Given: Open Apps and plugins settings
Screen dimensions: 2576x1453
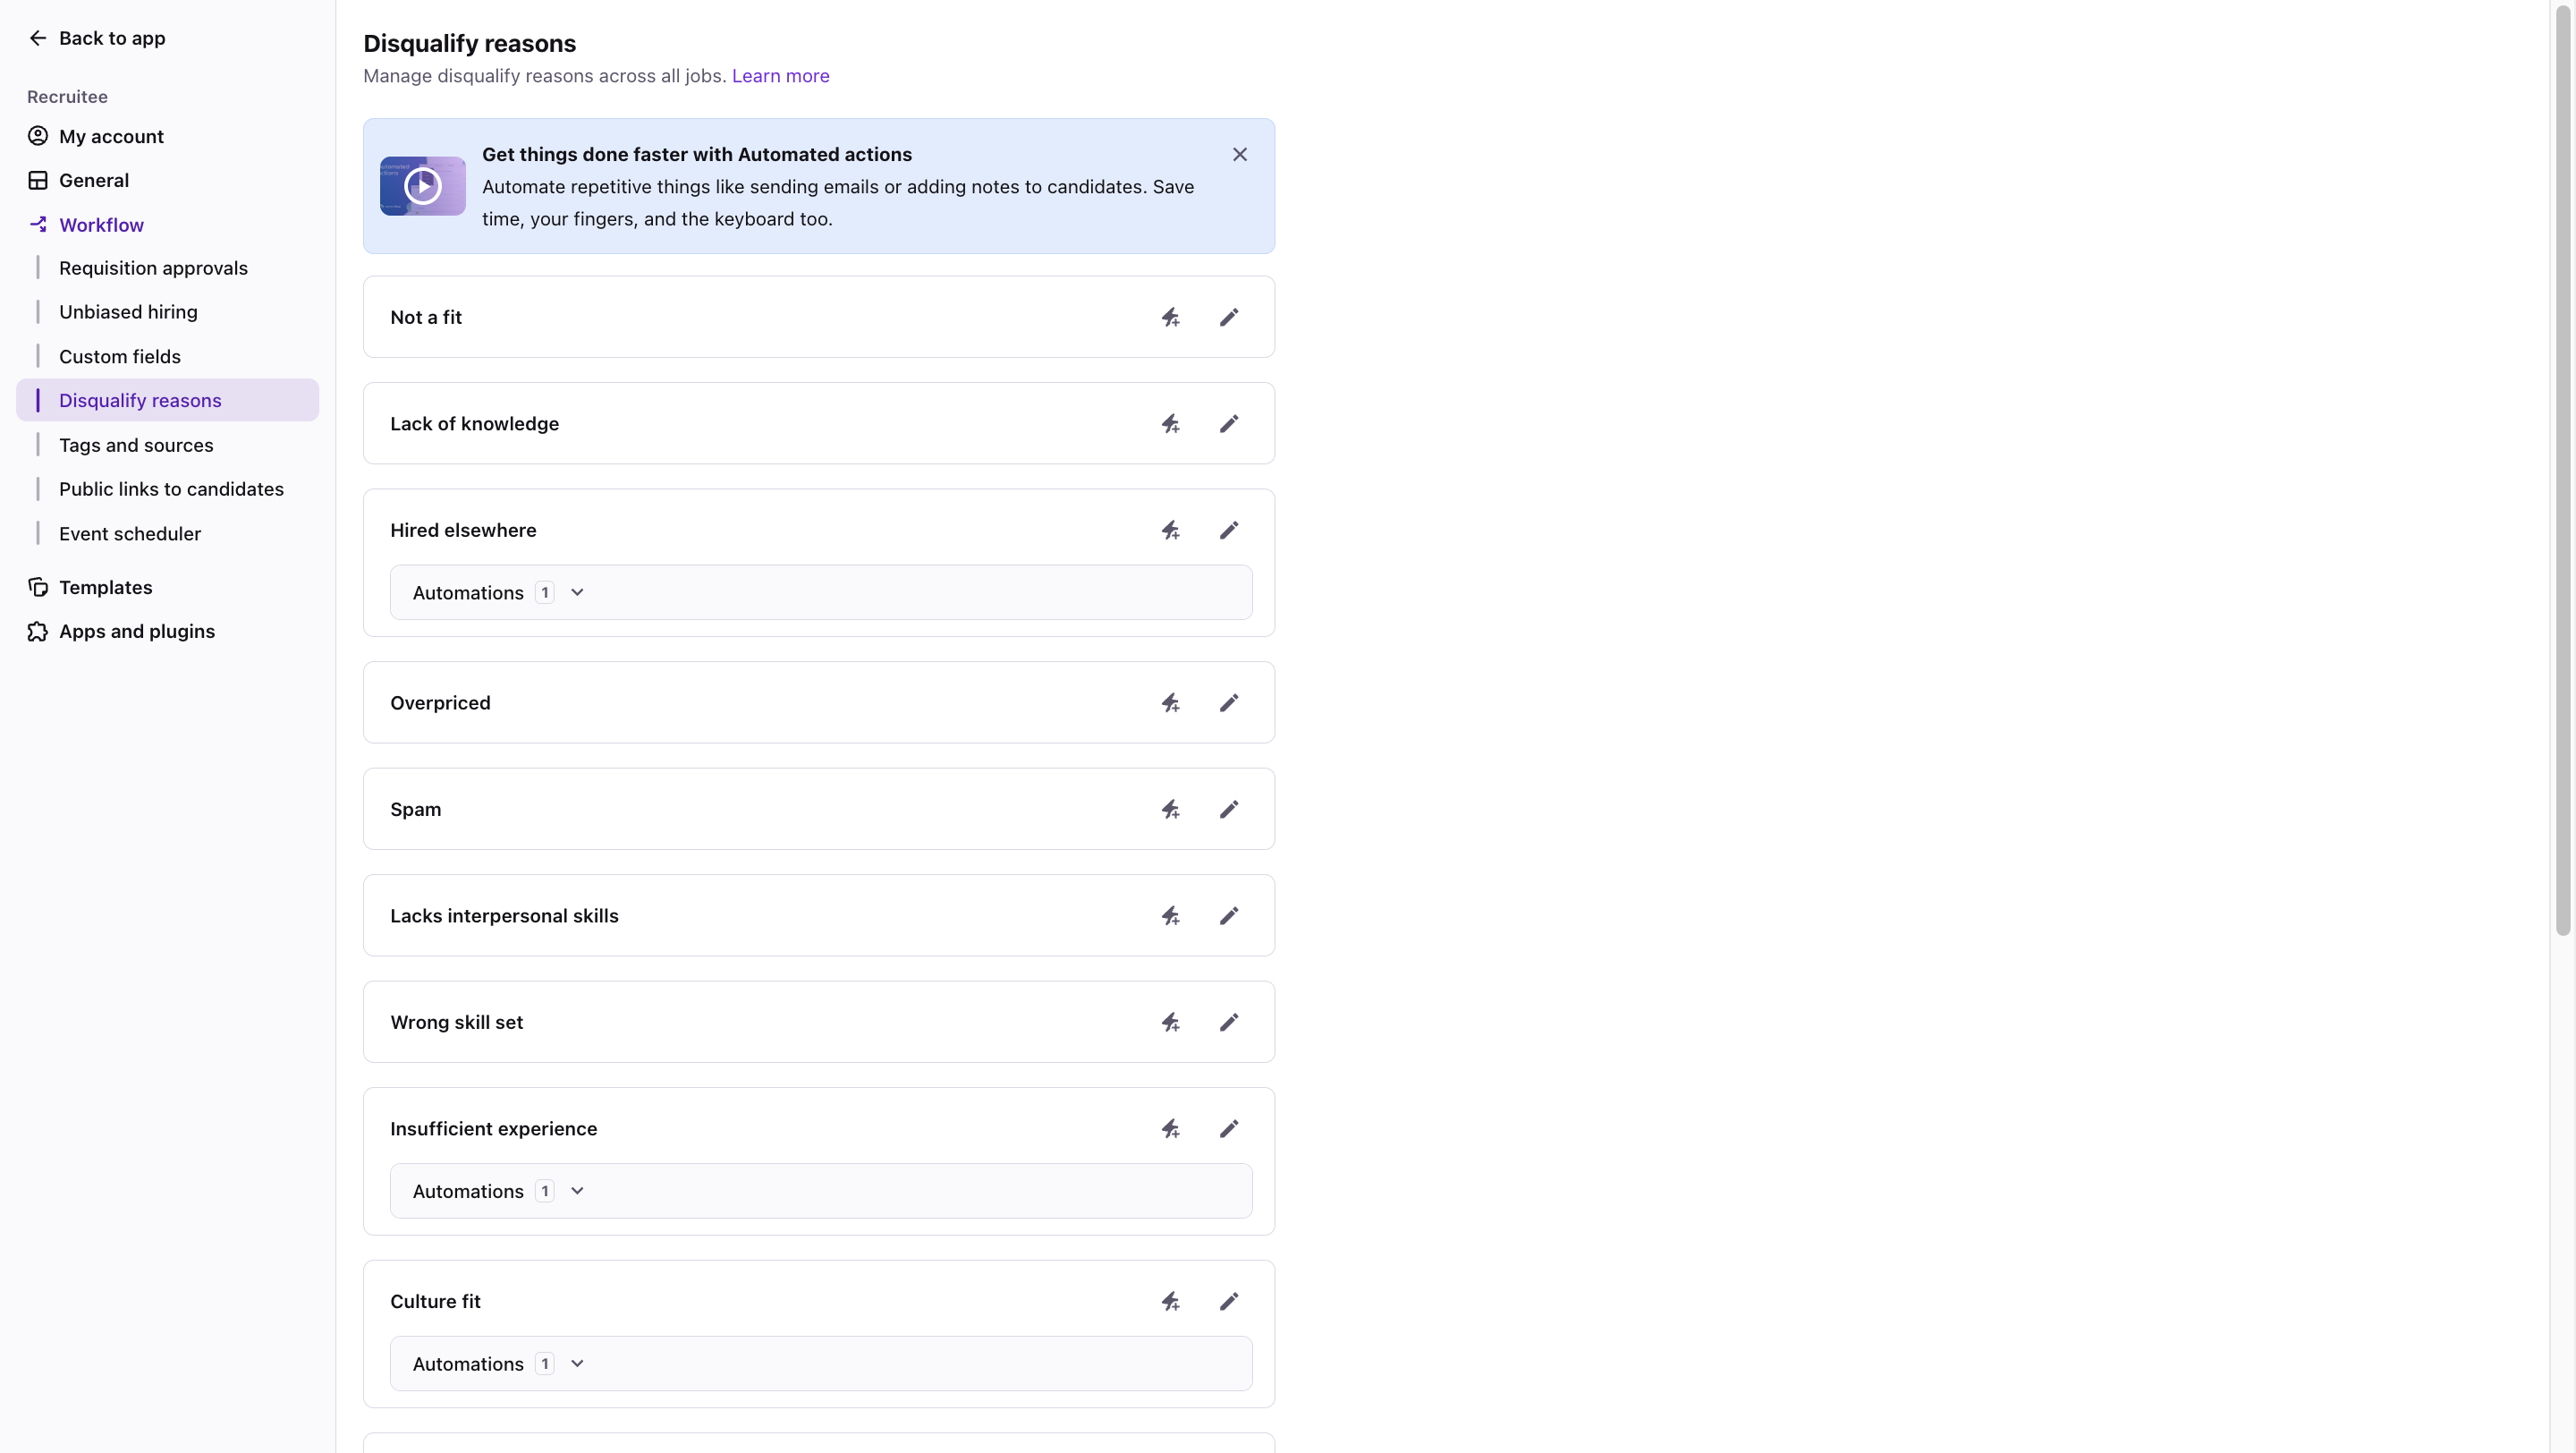Looking at the screenshot, I should 137,631.
